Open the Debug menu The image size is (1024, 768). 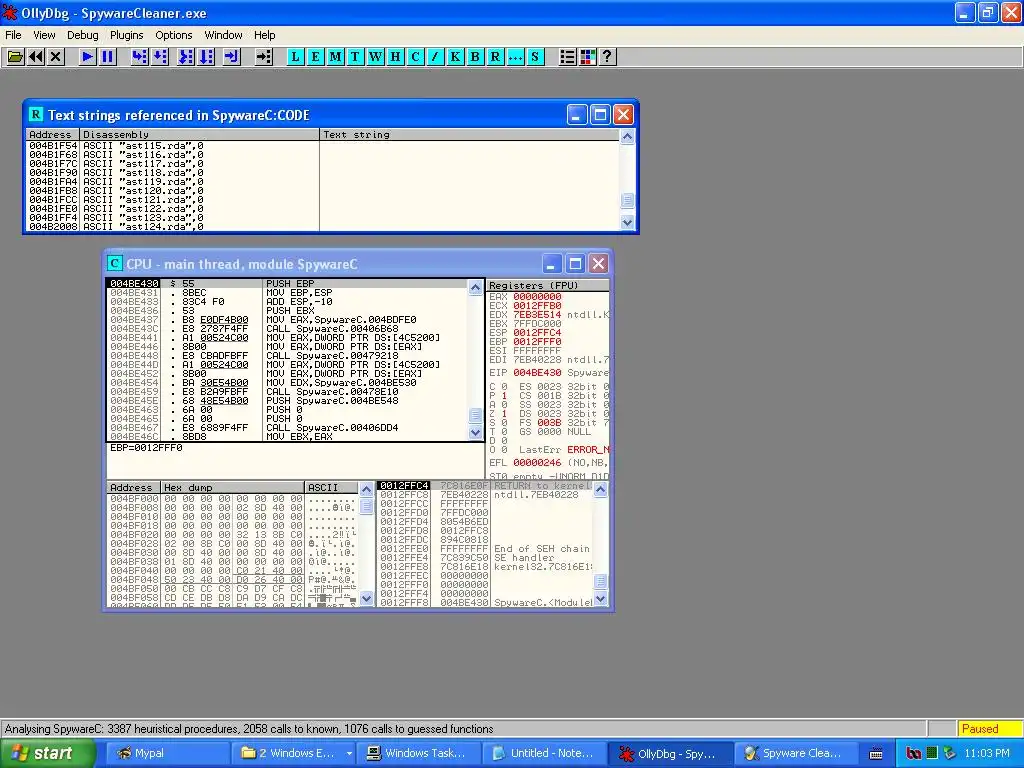[82, 35]
